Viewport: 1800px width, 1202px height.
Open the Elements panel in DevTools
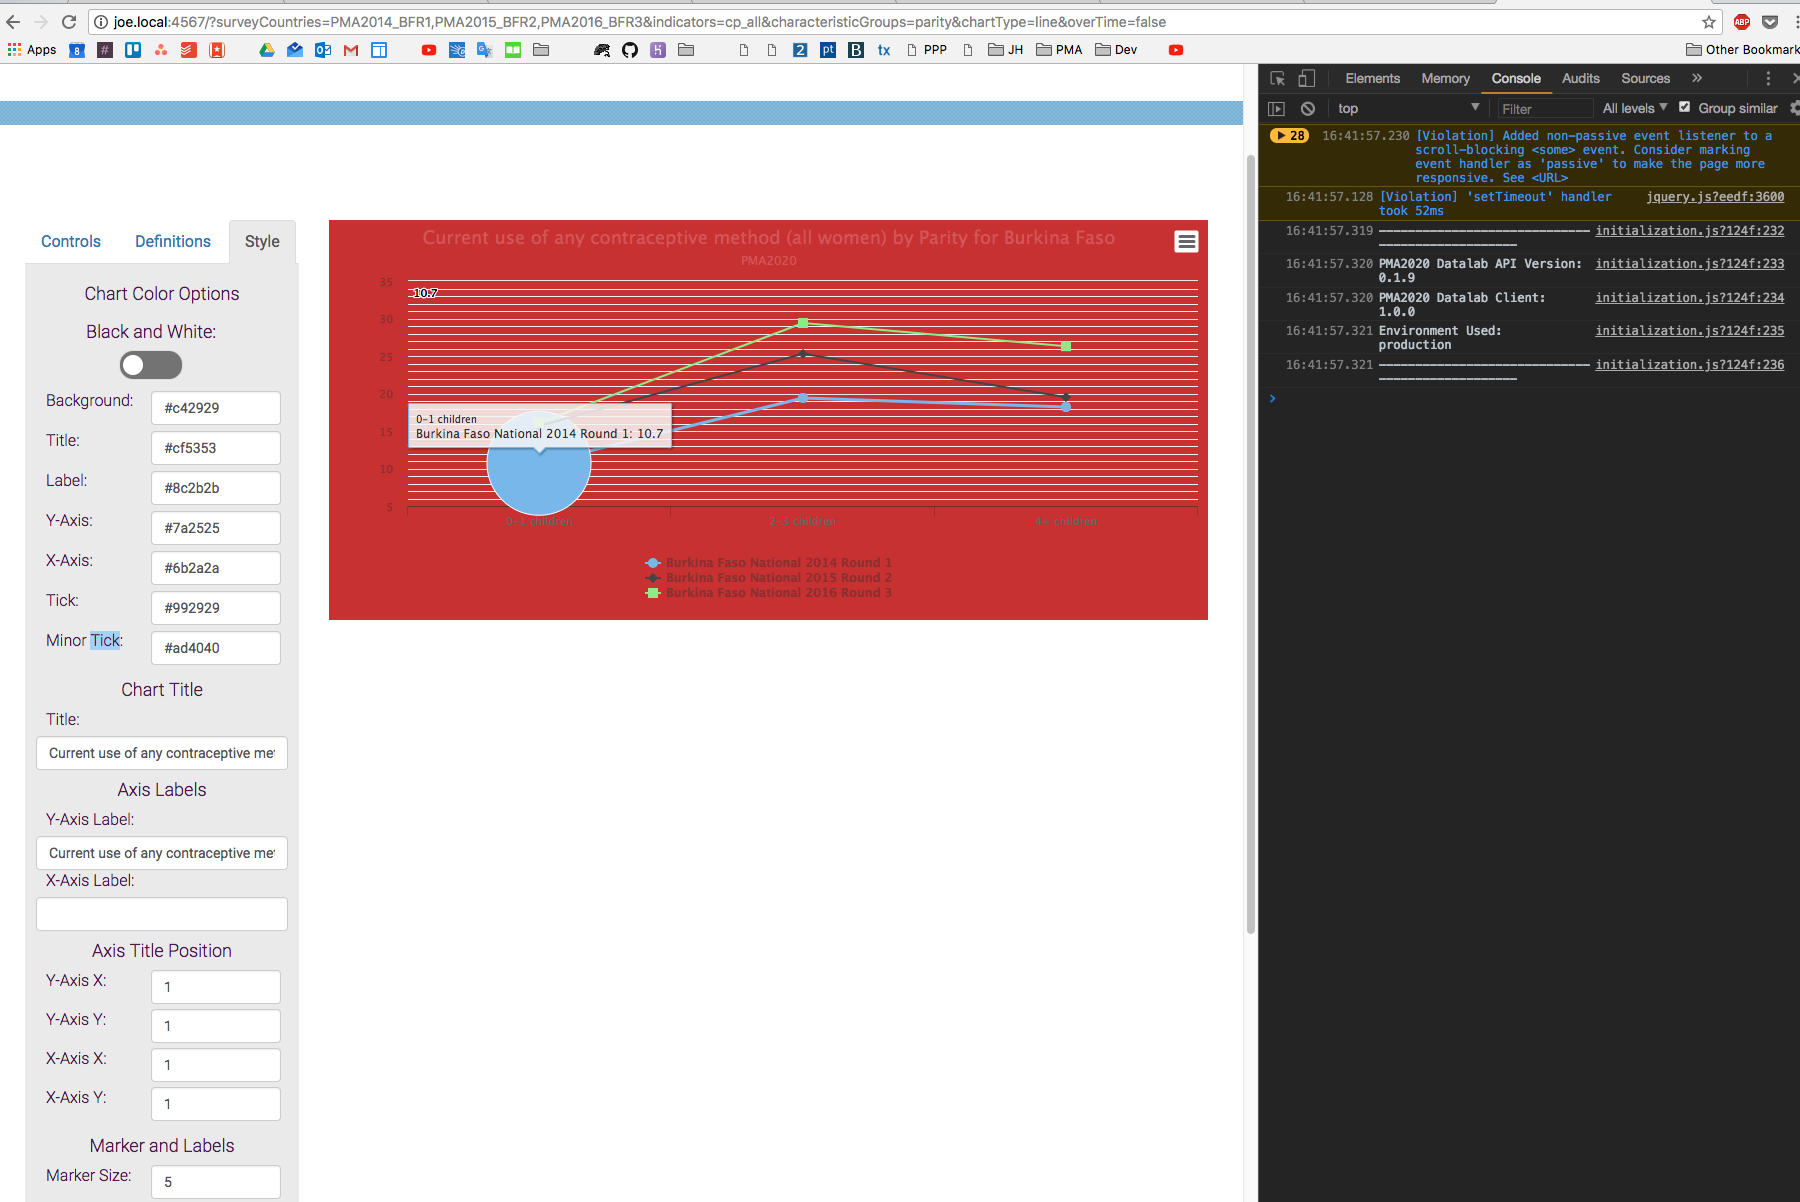[x=1372, y=78]
